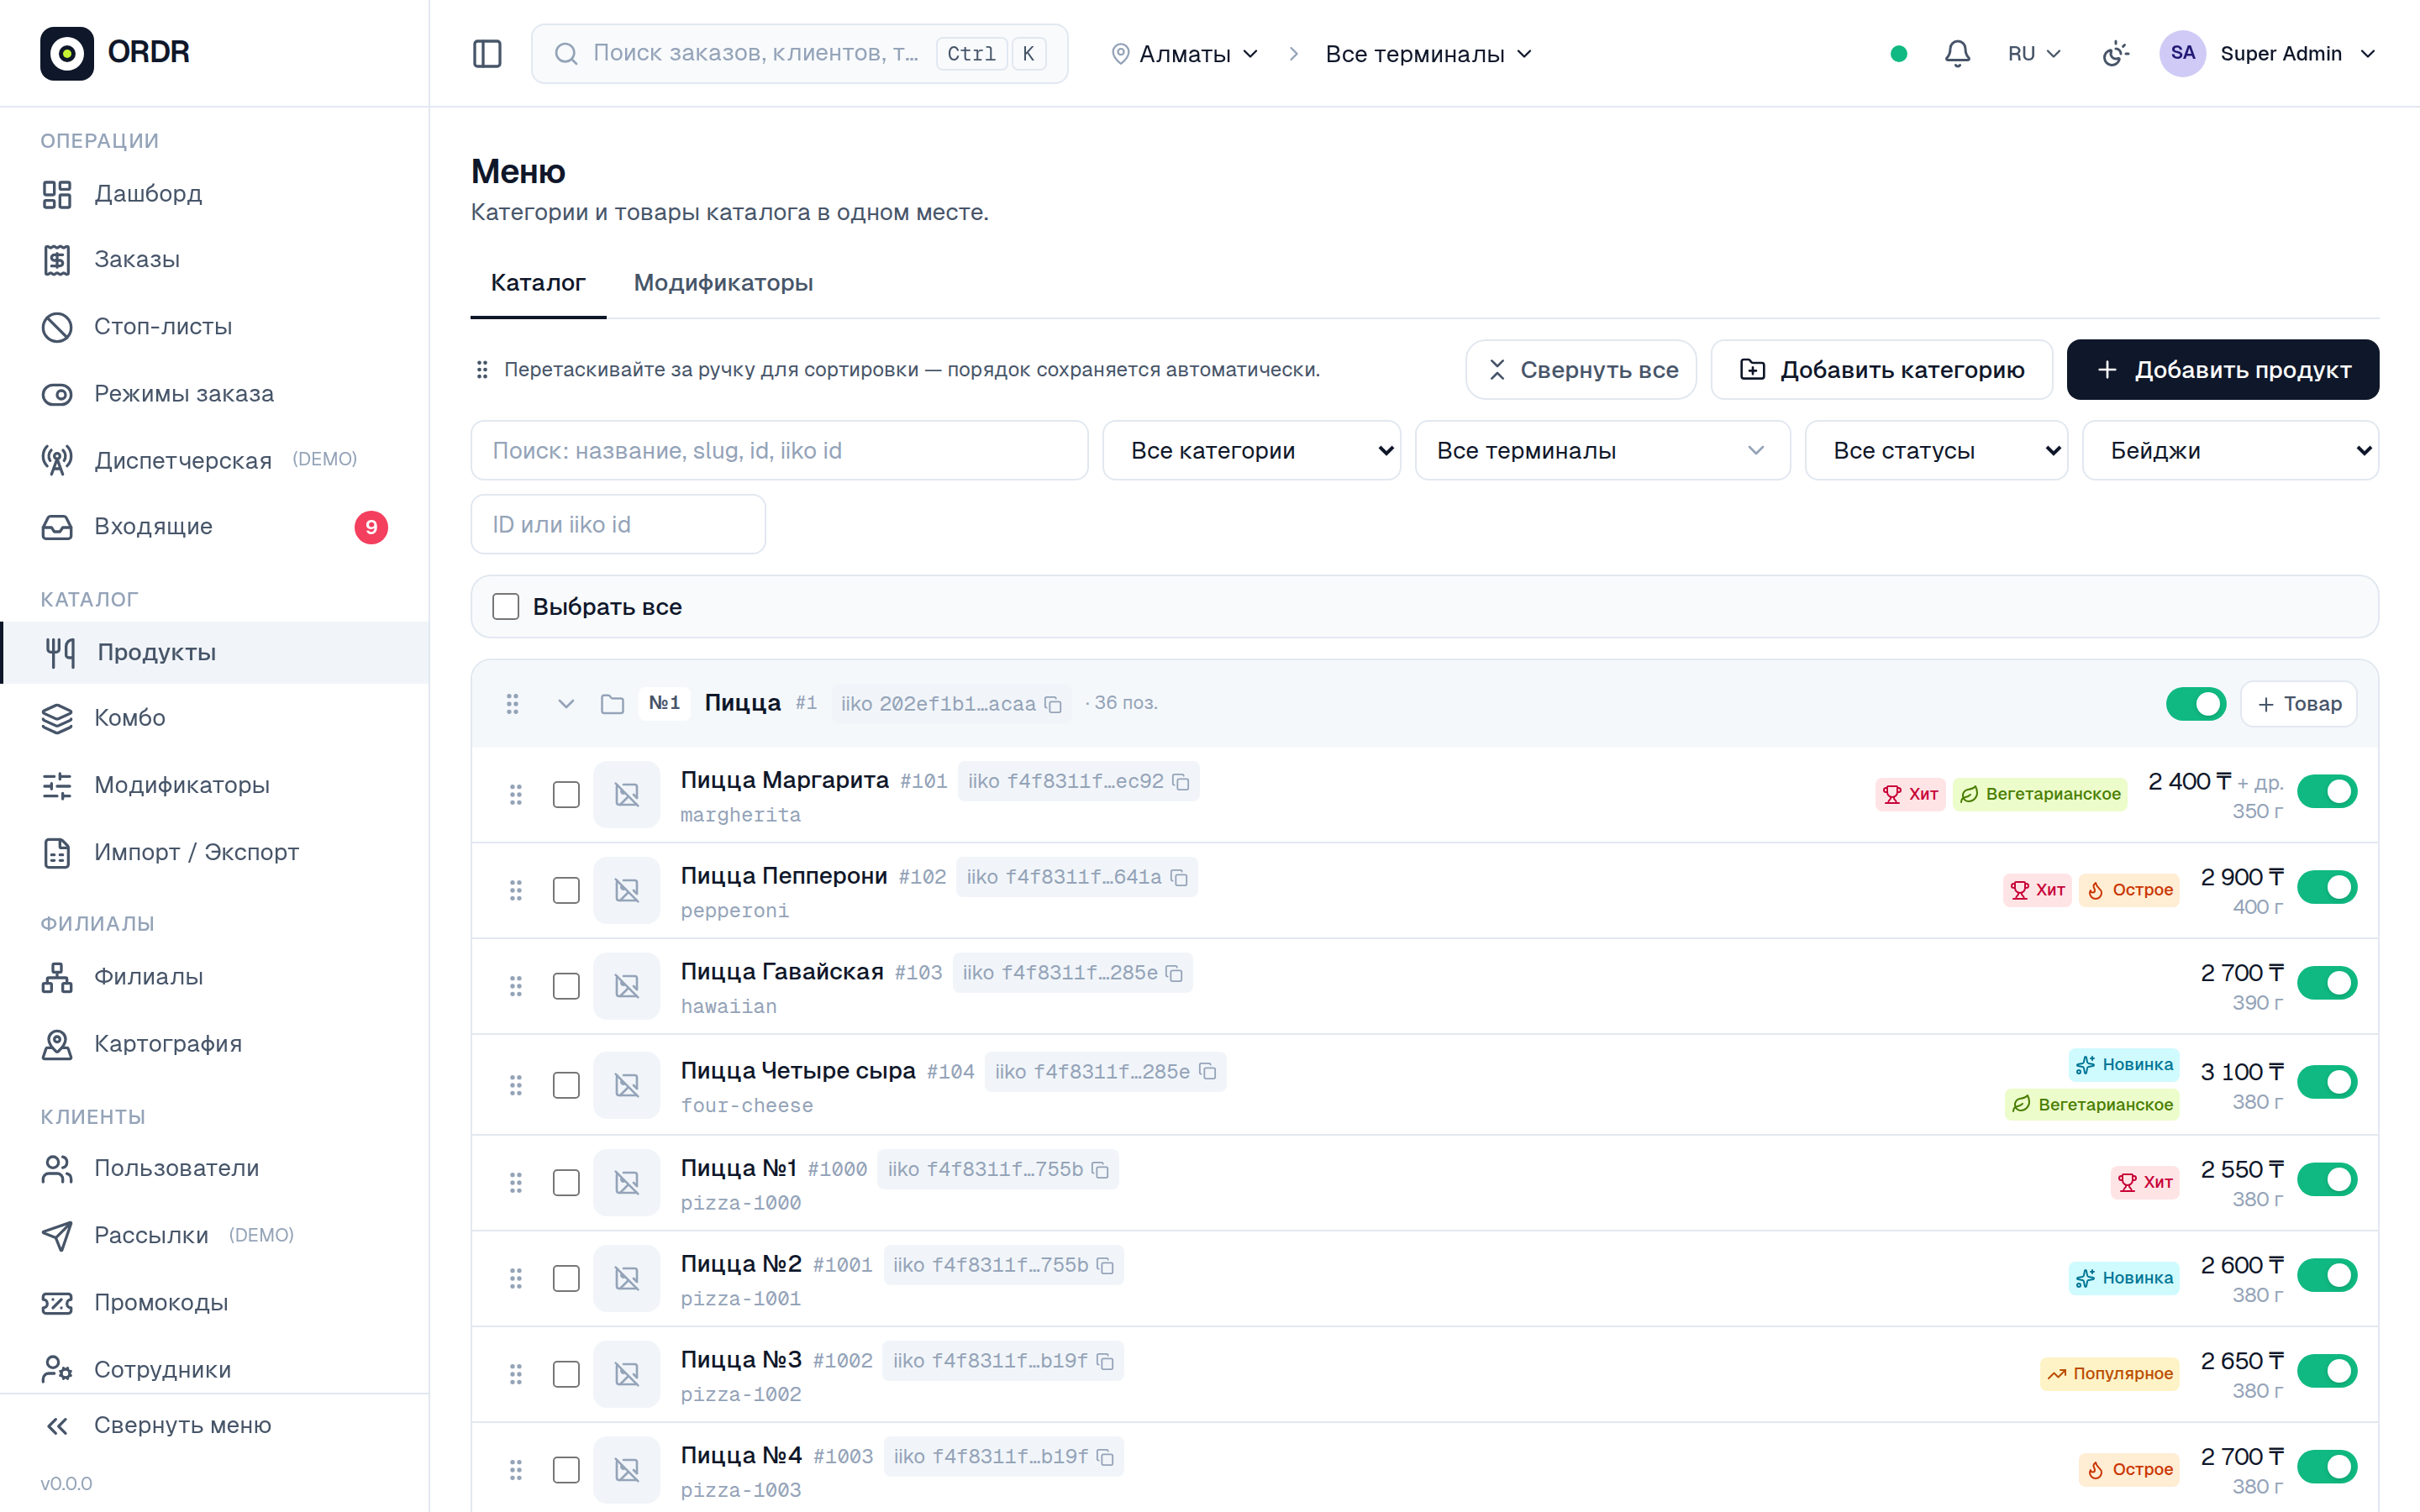Open the RU language dropdown
2420x1512 pixels.
click(2034, 54)
